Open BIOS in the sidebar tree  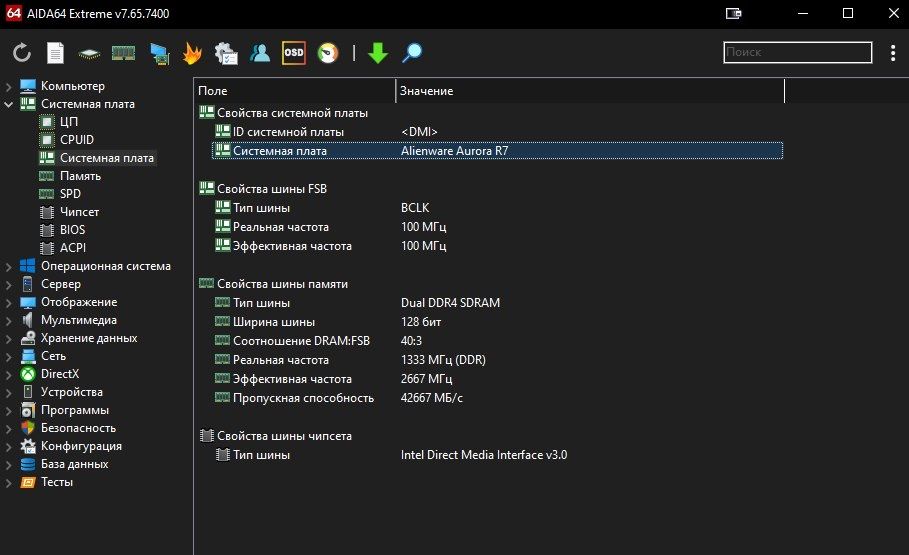point(72,230)
